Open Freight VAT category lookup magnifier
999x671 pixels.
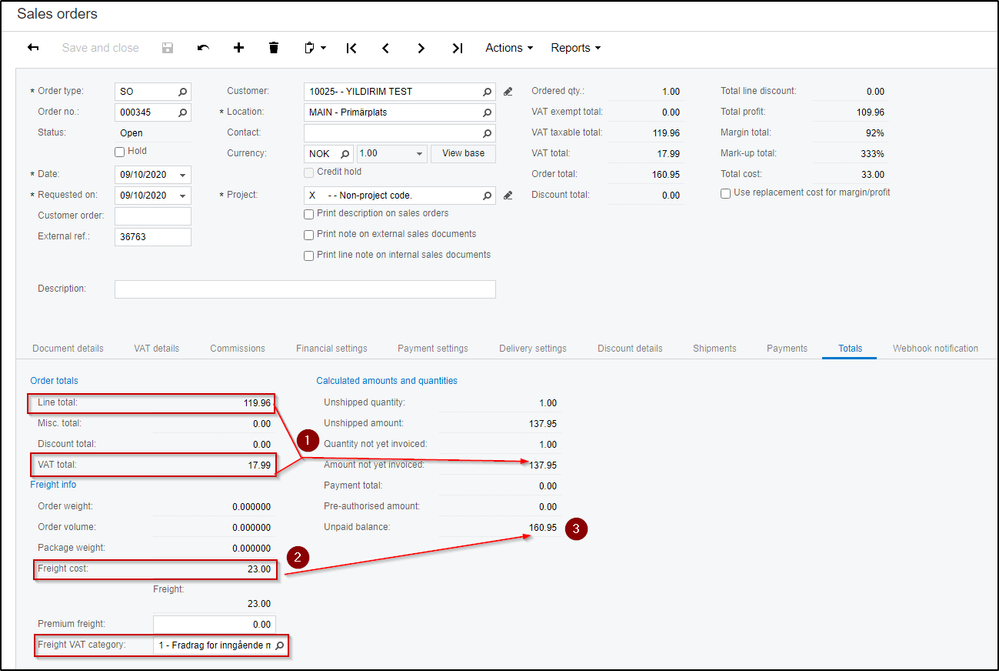point(280,646)
